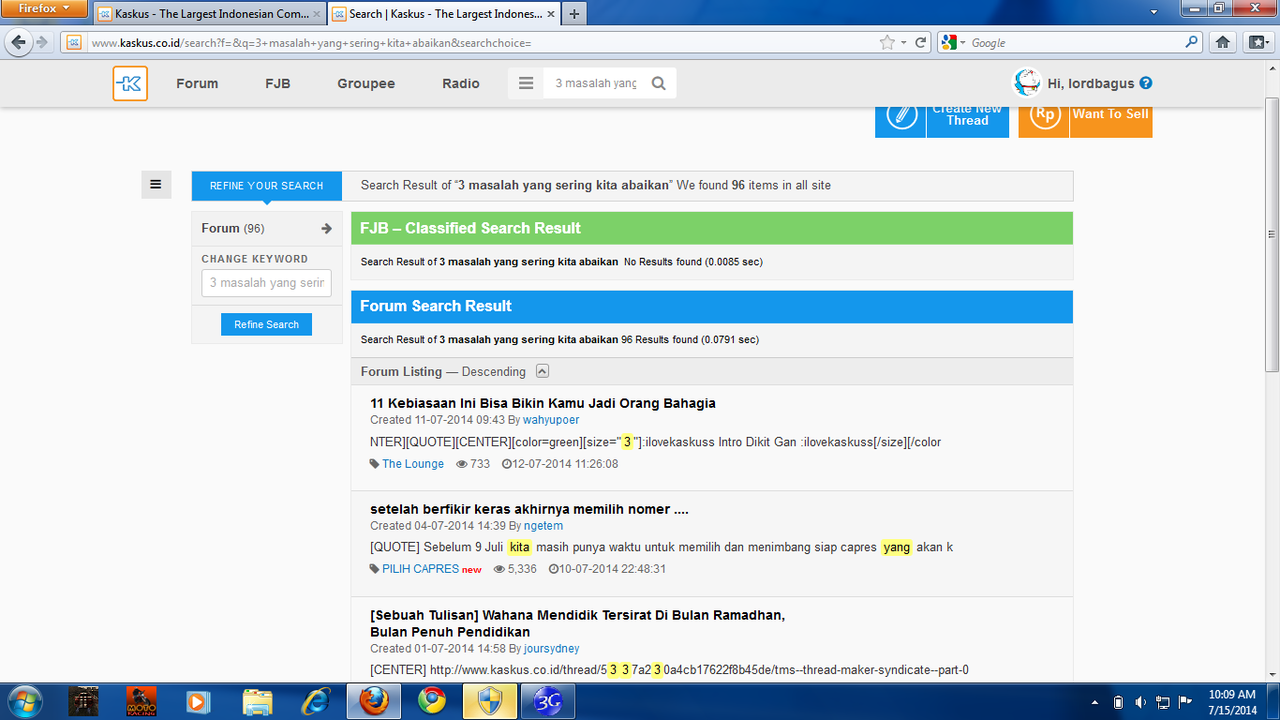
Task: Toggle the sidebar with the left hamburger button
Action: pos(156,184)
